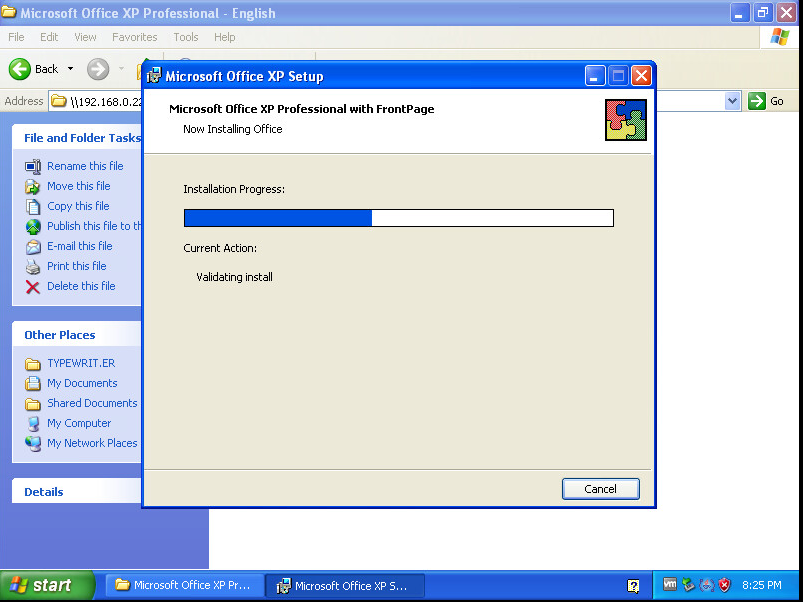803x602 pixels.
Task: Choose E-mail this file task
Action: click(79, 246)
